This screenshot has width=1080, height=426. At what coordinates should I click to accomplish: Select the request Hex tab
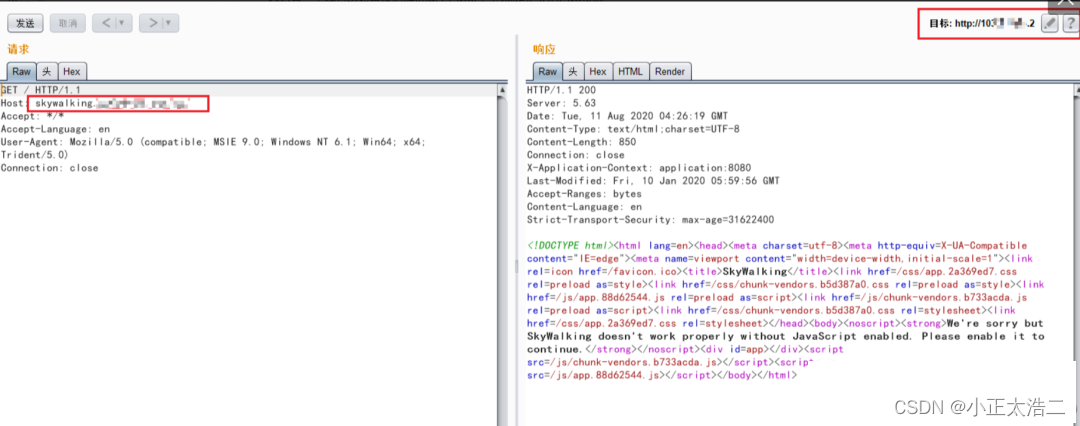tap(72, 71)
